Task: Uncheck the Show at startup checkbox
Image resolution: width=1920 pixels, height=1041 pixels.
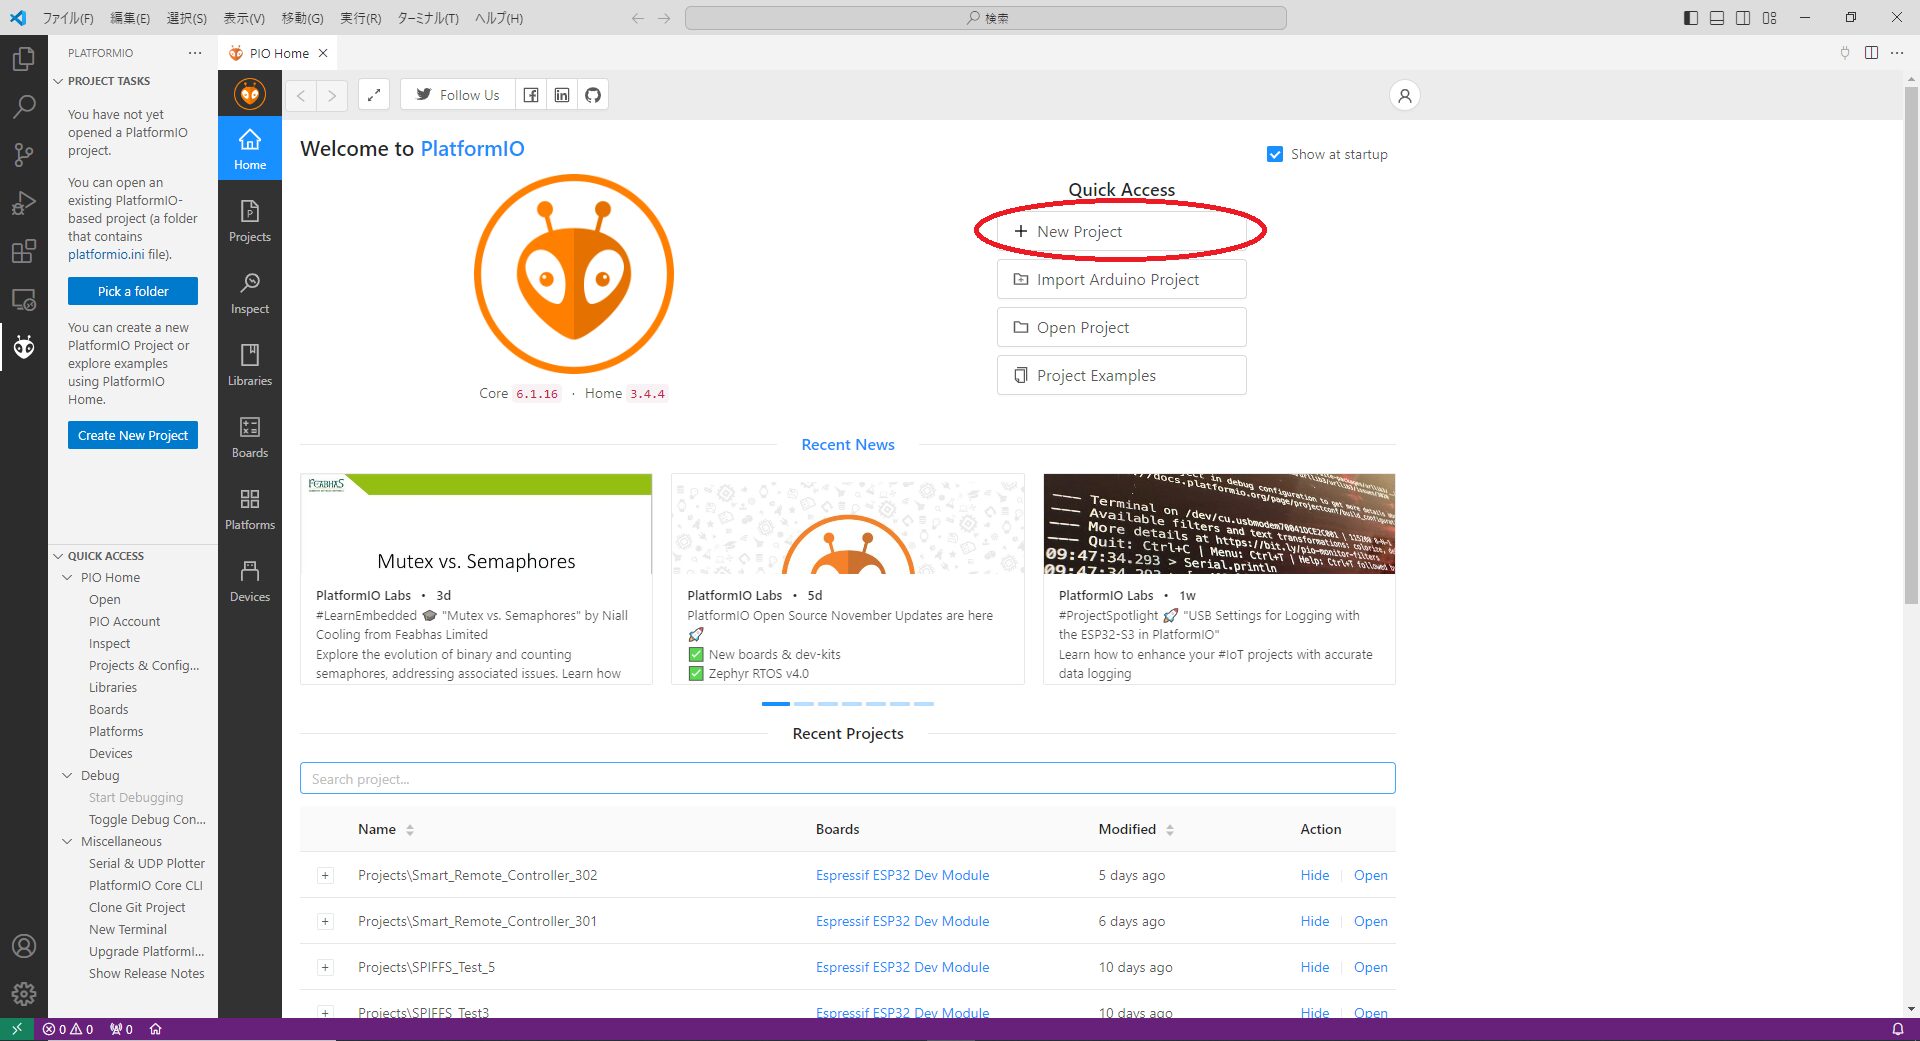Action: click(1275, 154)
